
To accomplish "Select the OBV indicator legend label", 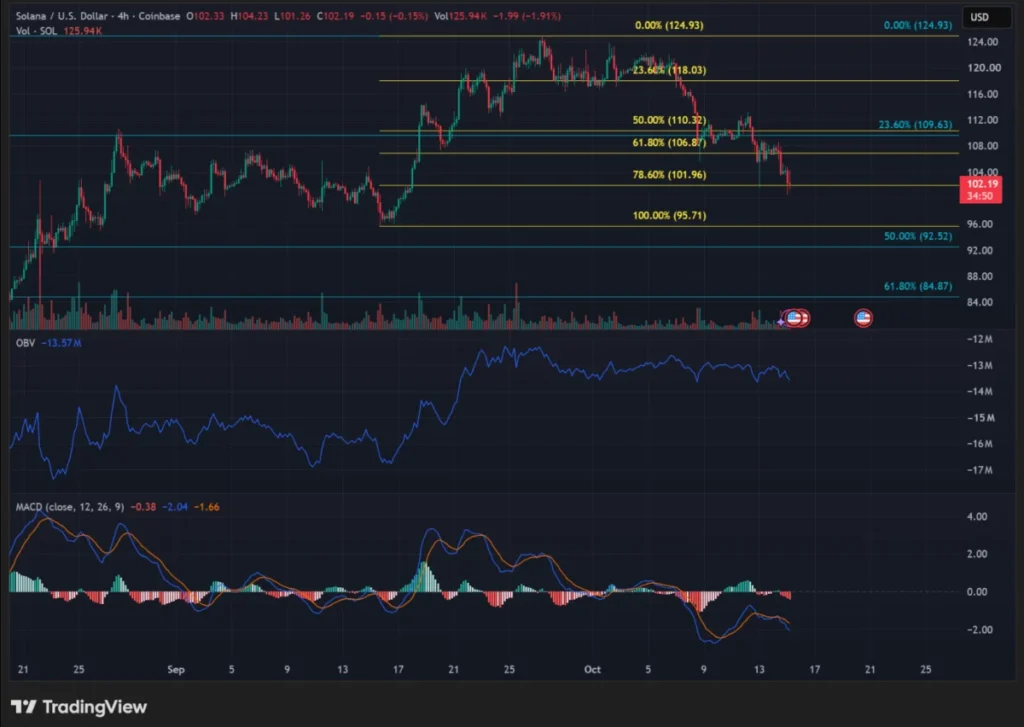I will 25,343.
